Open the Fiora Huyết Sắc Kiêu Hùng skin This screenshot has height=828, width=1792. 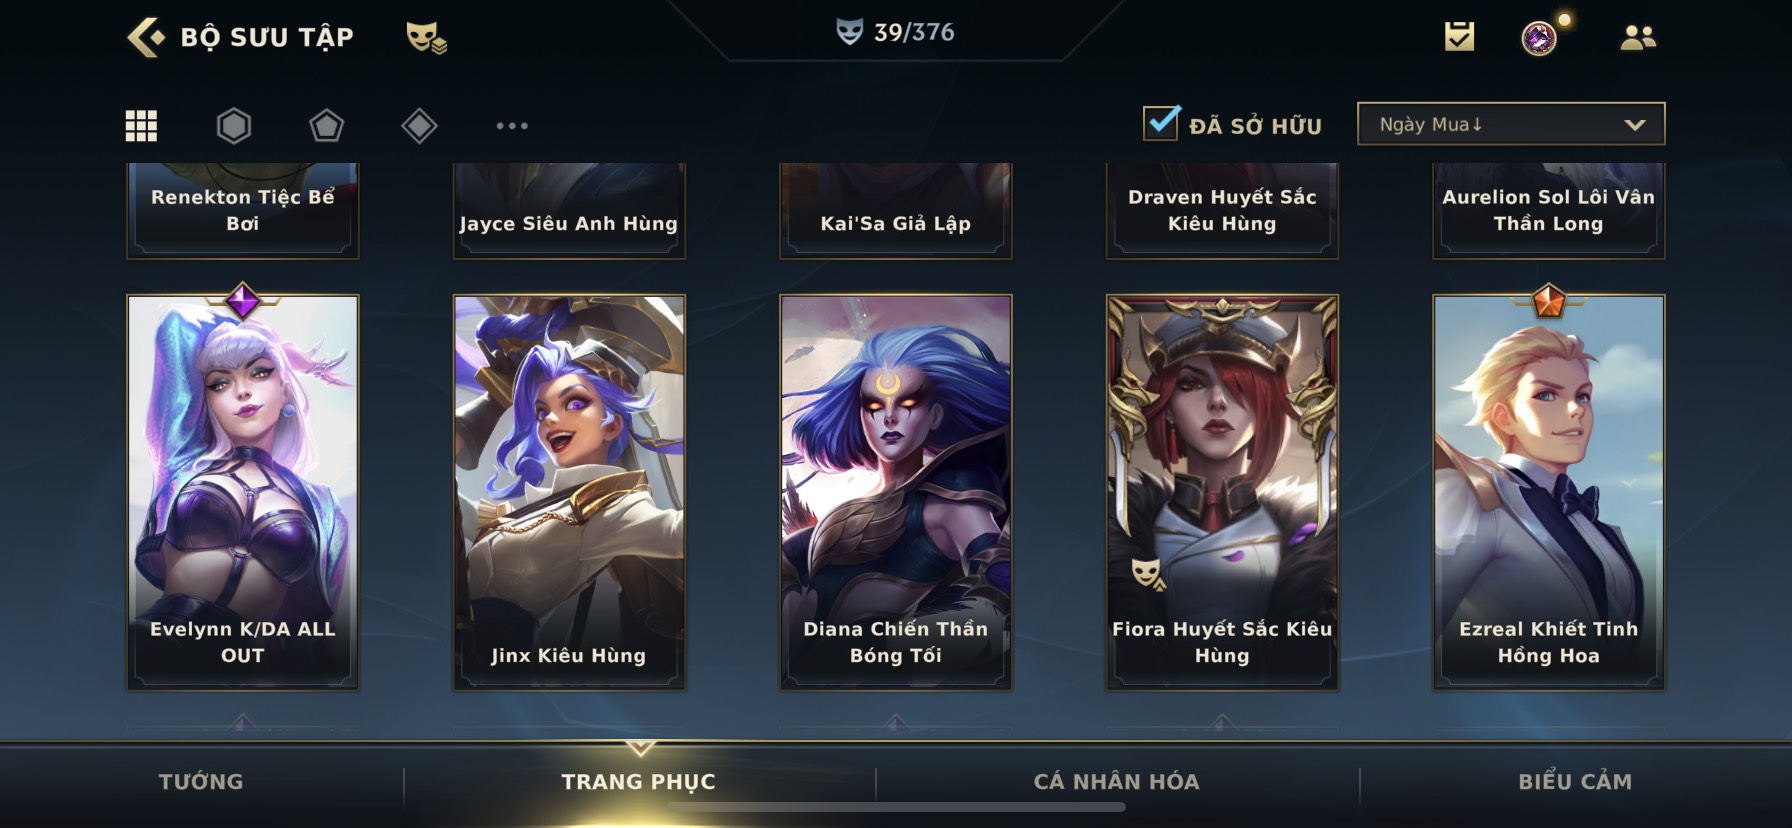point(1222,492)
